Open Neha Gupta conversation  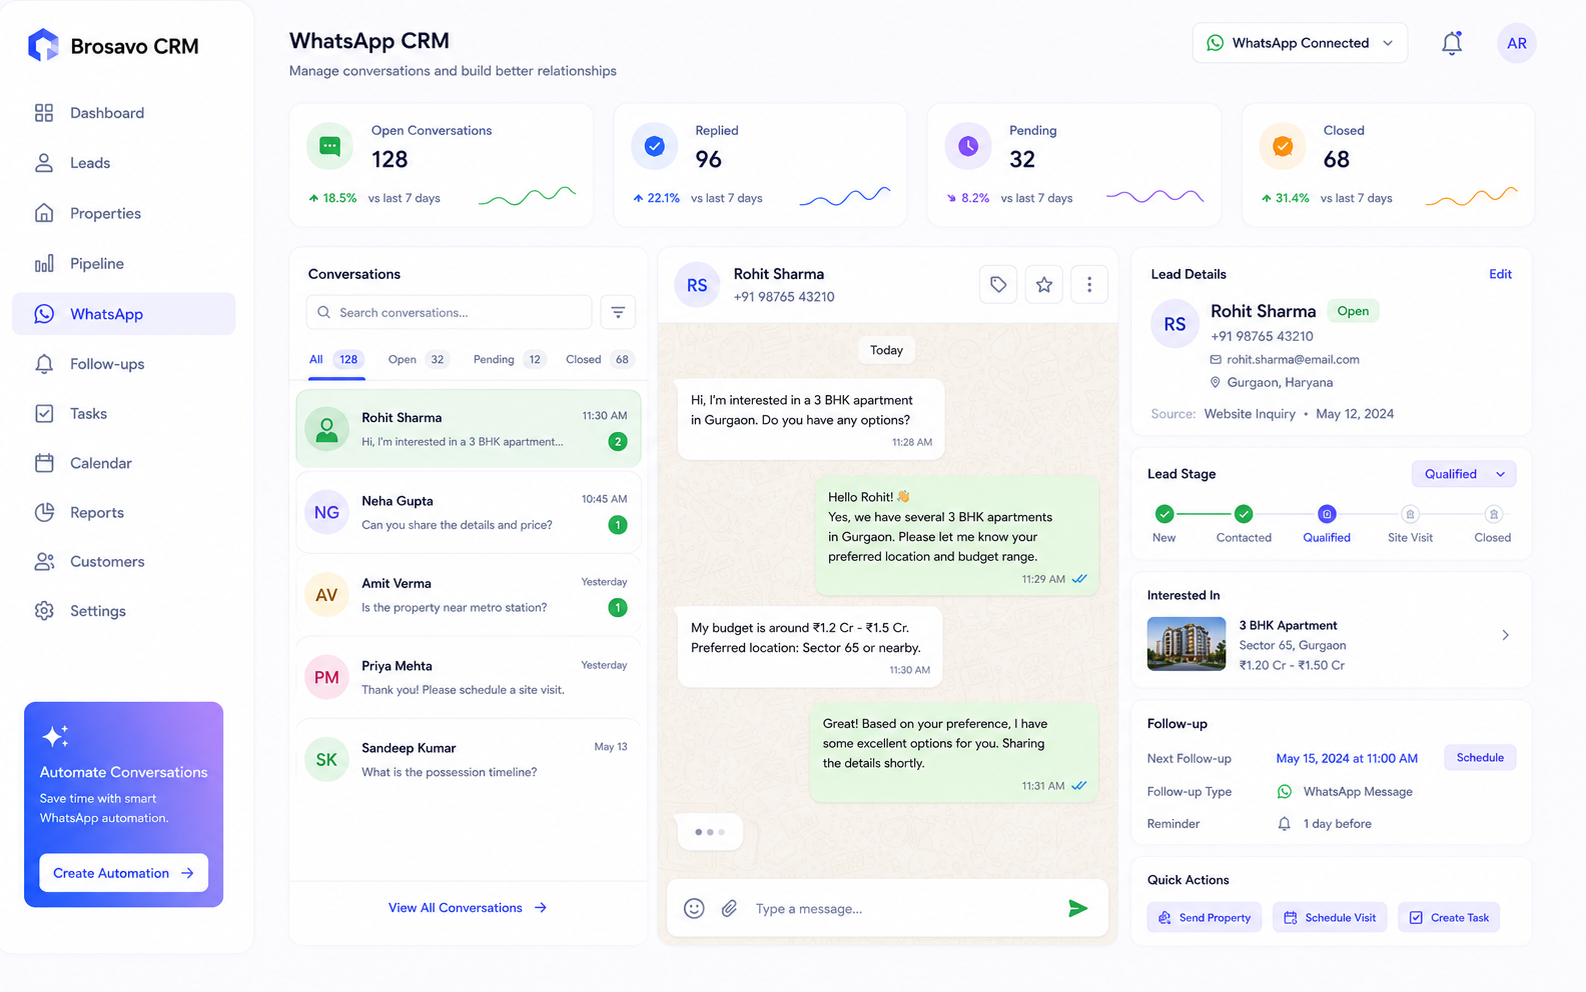click(468, 512)
